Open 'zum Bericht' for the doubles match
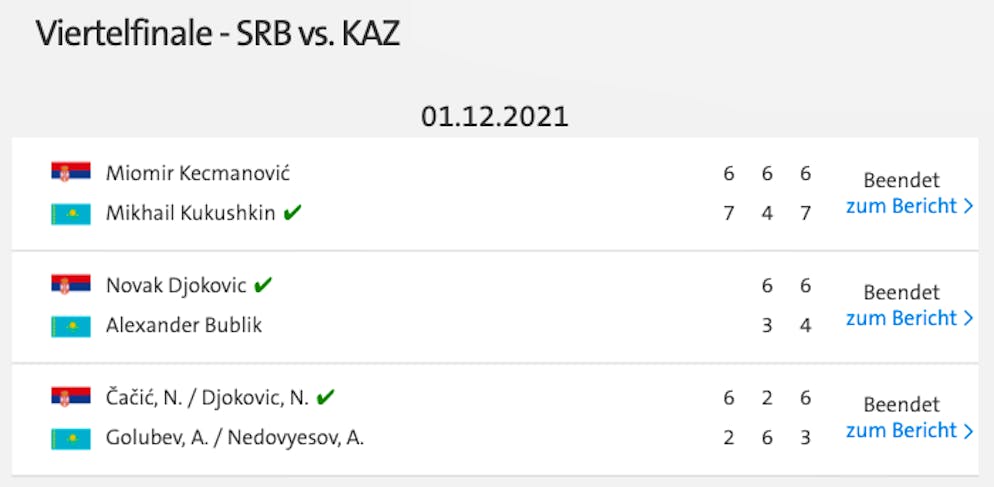 (x=910, y=431)
